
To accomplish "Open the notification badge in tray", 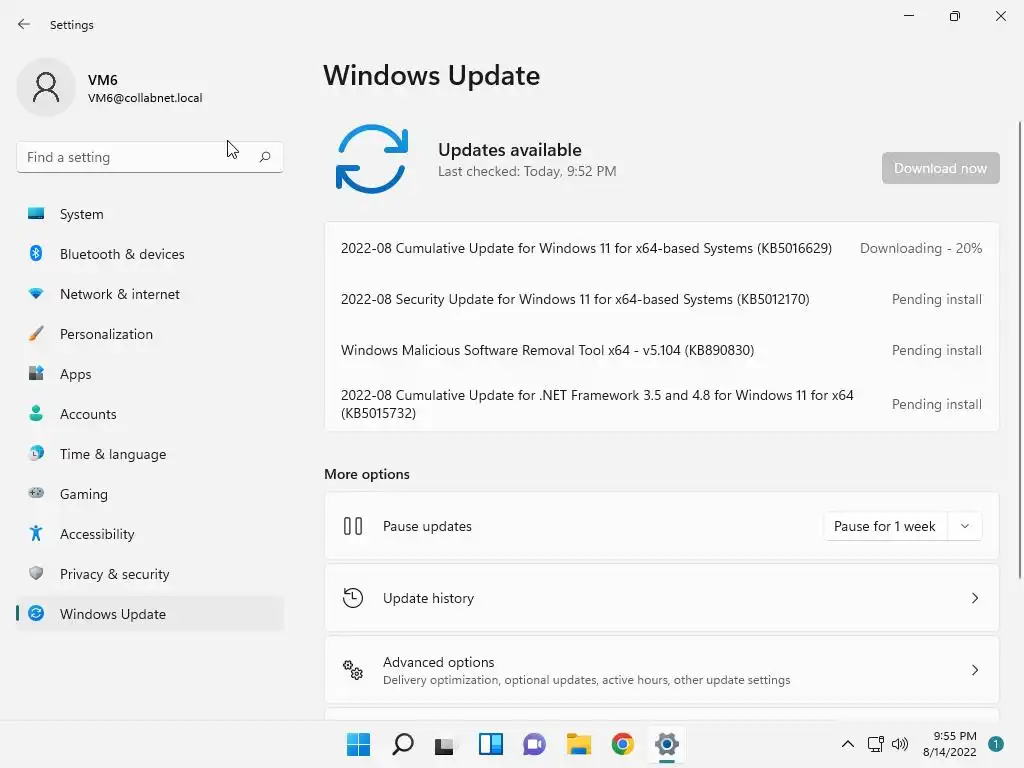I will coord(995,744).
